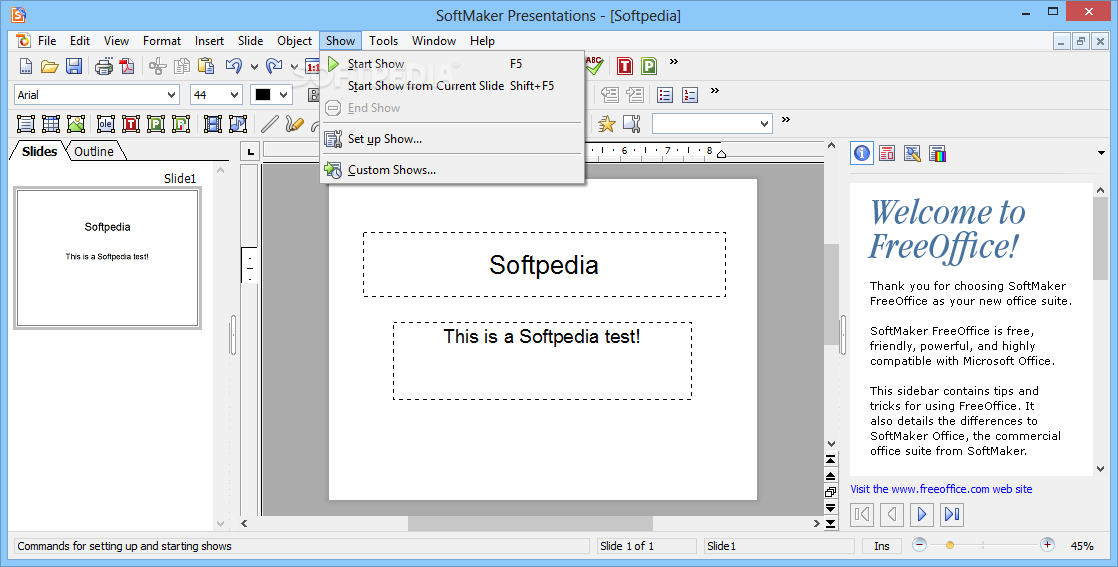Click the Softpedia title placeholder
The width and height of the screenshot is (1118, 567).
click(x=544, y=265)
